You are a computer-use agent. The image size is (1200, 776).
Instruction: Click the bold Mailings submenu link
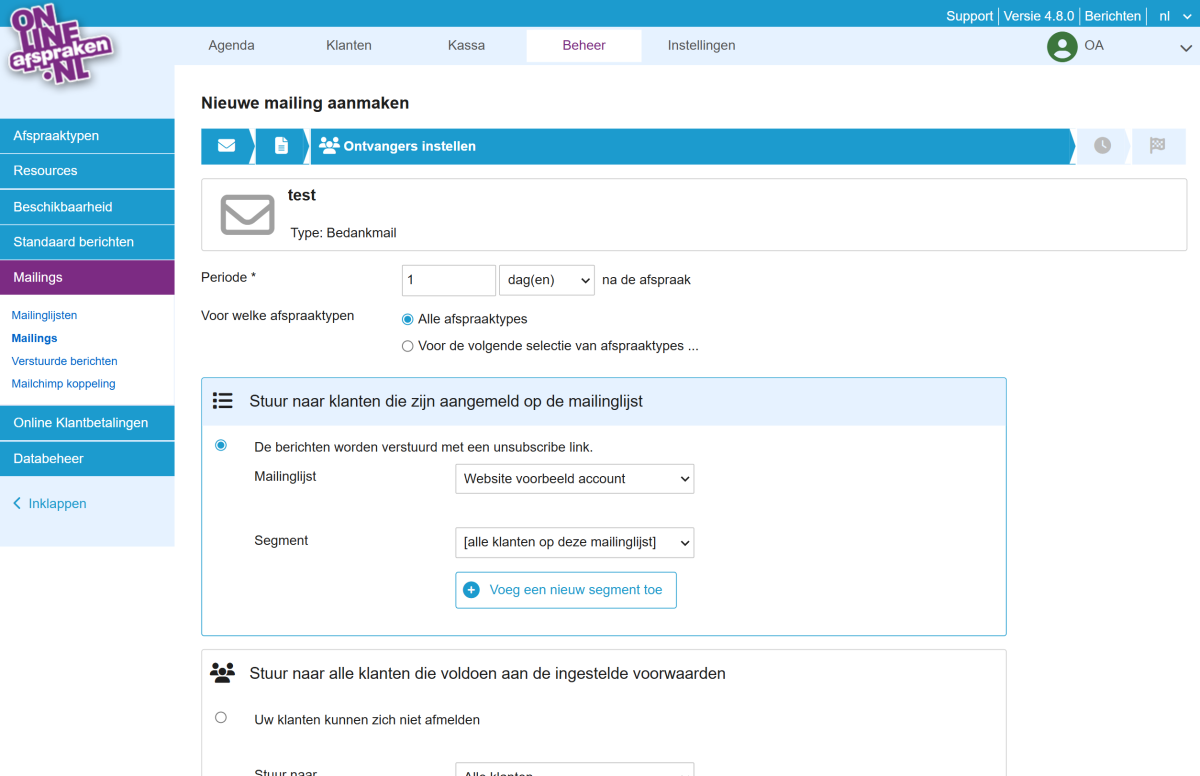(x=34, y=338)
